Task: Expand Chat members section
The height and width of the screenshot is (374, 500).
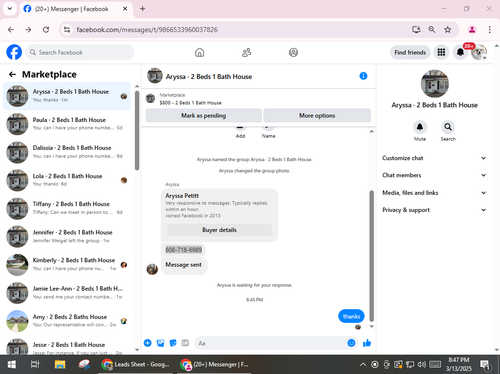Action: pos(434,175)
